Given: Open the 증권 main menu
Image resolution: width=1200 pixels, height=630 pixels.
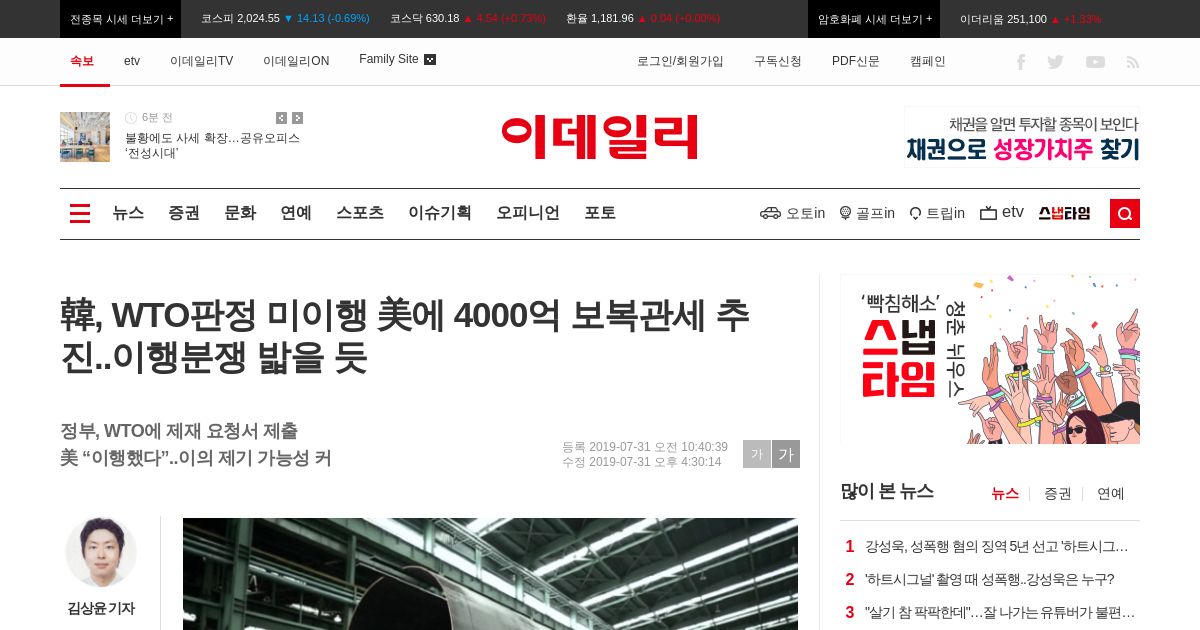Looking at the screenshot, I should pos(184,213).
